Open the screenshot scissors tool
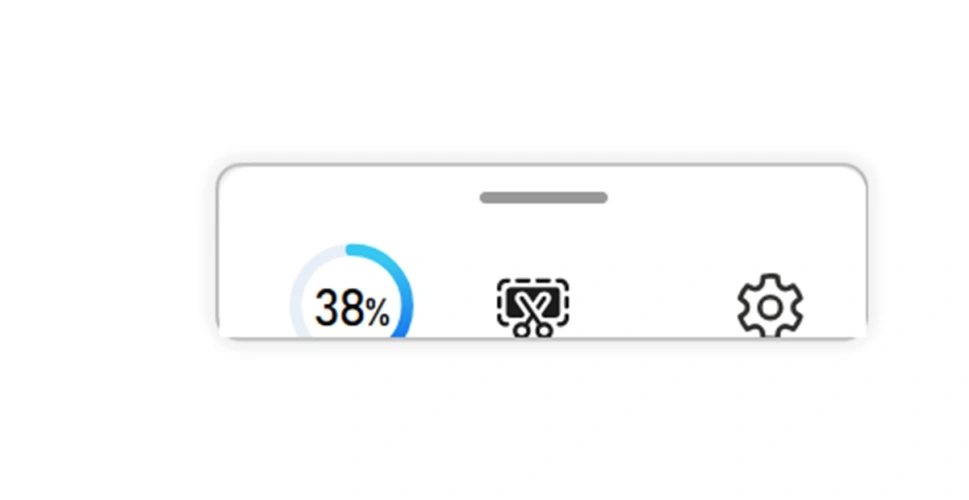The height and width of the screenshot is (500, 969). tap(533, 307)
